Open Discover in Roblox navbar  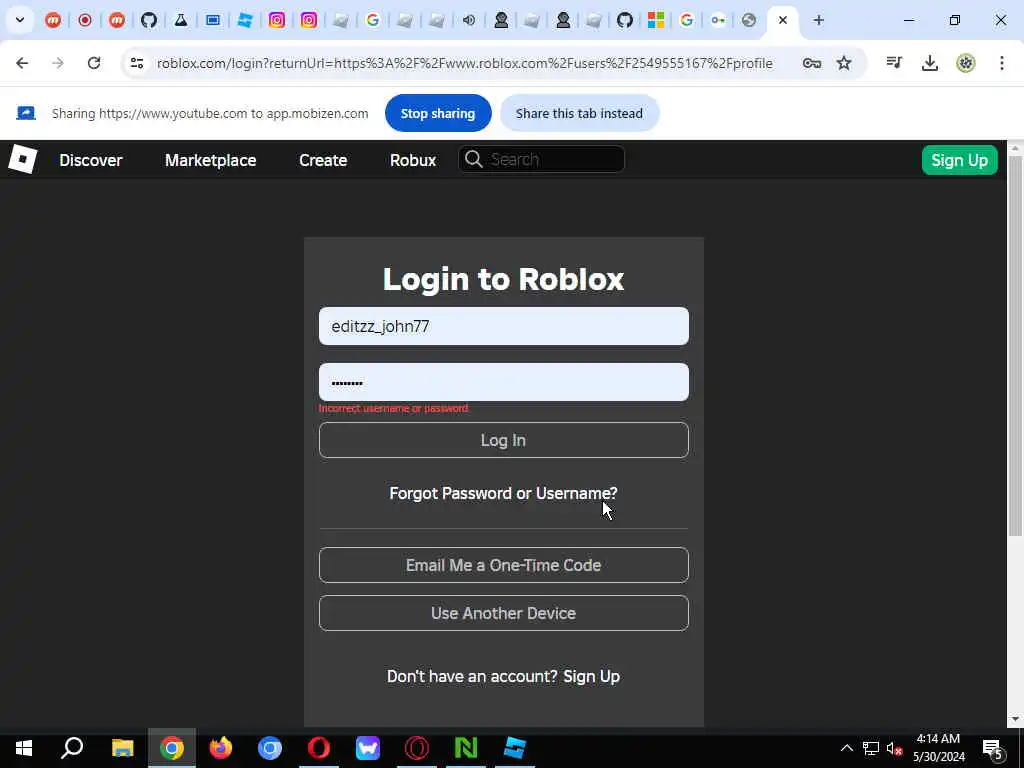tap(91, 160)
